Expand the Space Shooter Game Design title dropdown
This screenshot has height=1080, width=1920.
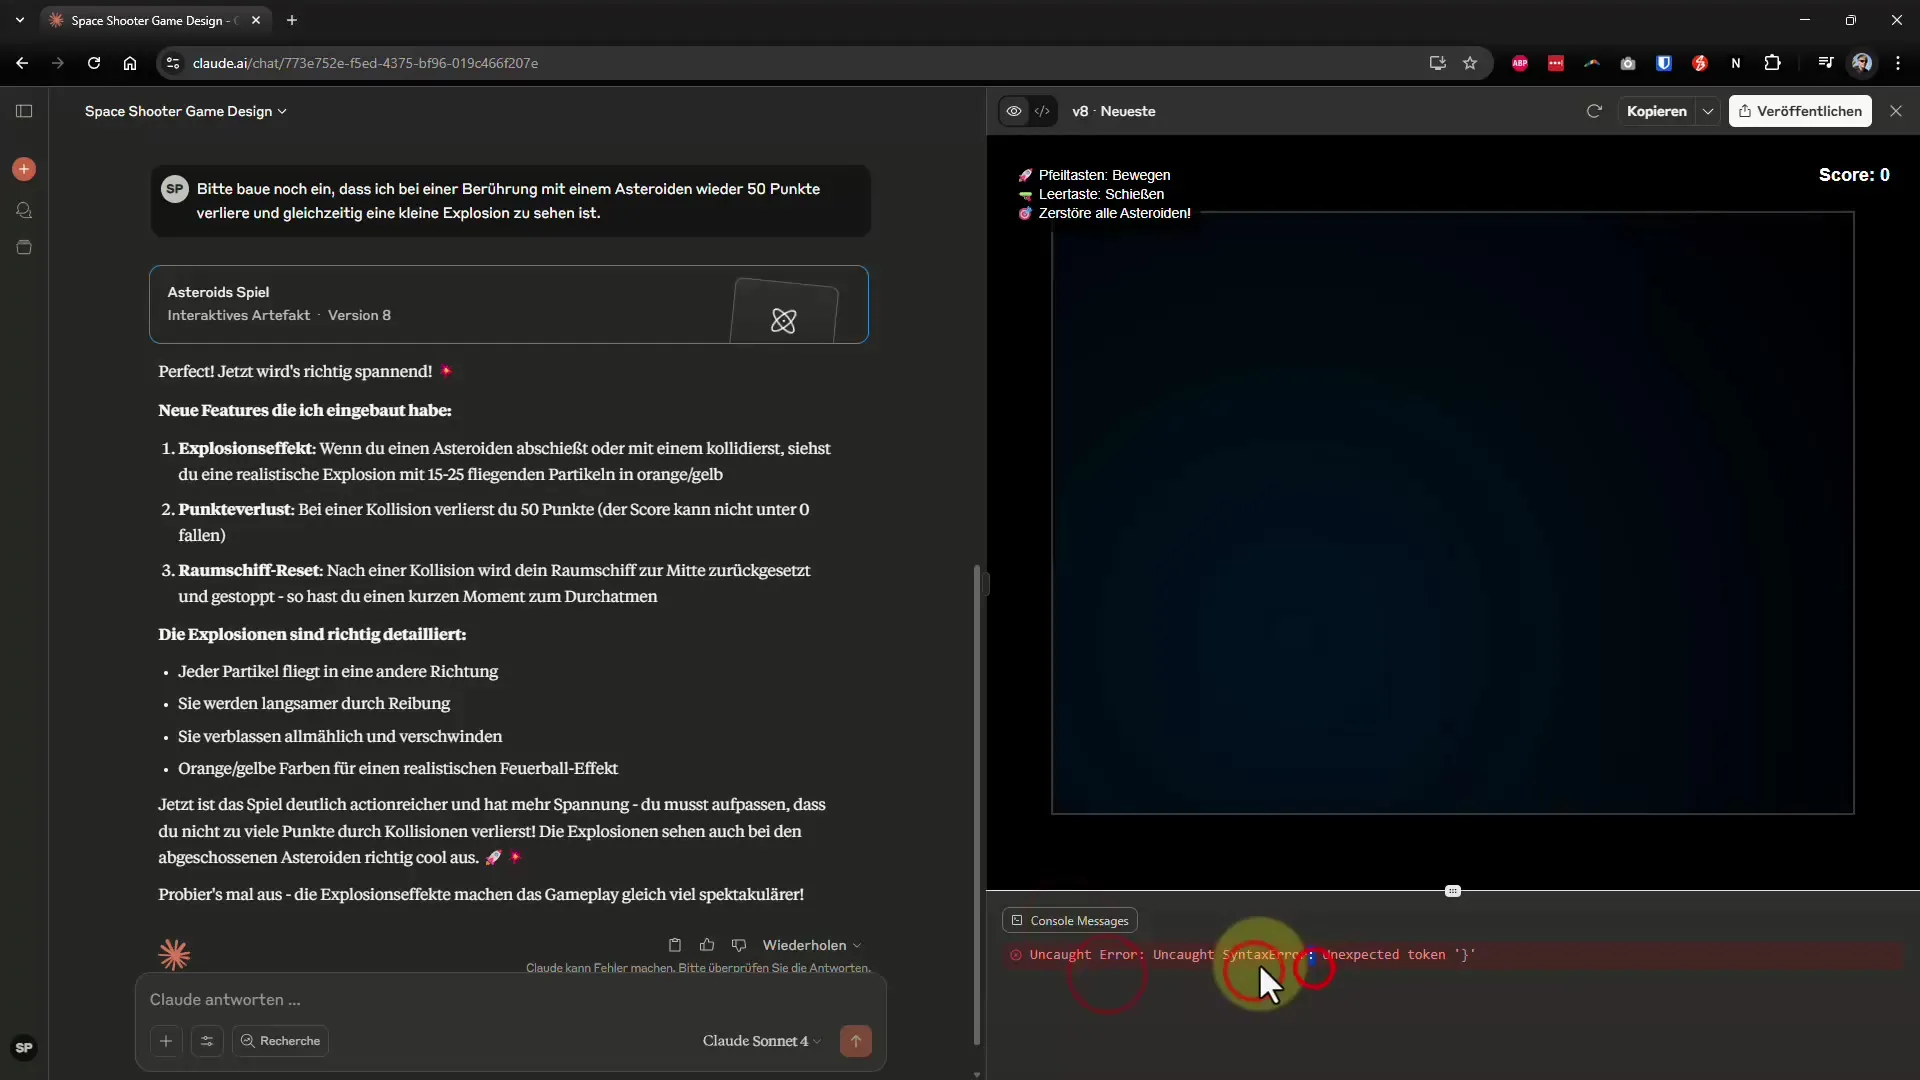point(185,111)
